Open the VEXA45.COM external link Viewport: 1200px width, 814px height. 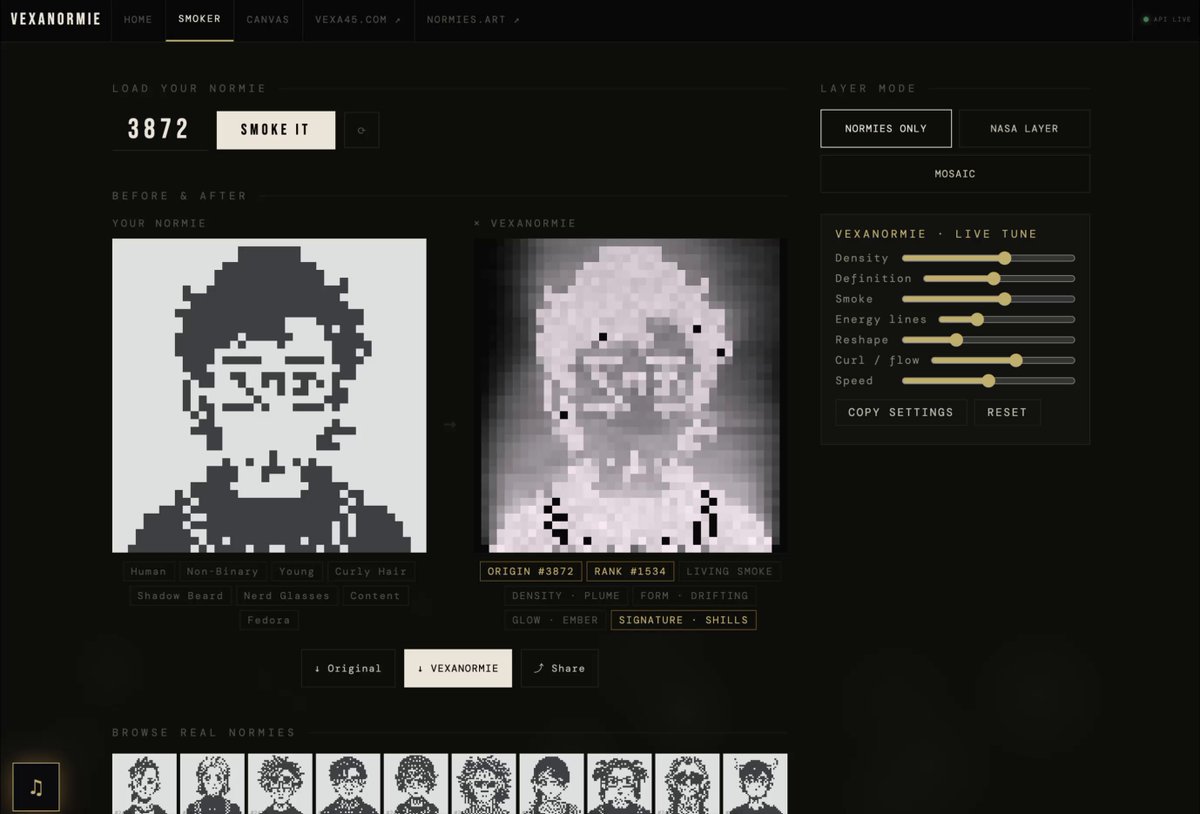pos(358,19)
